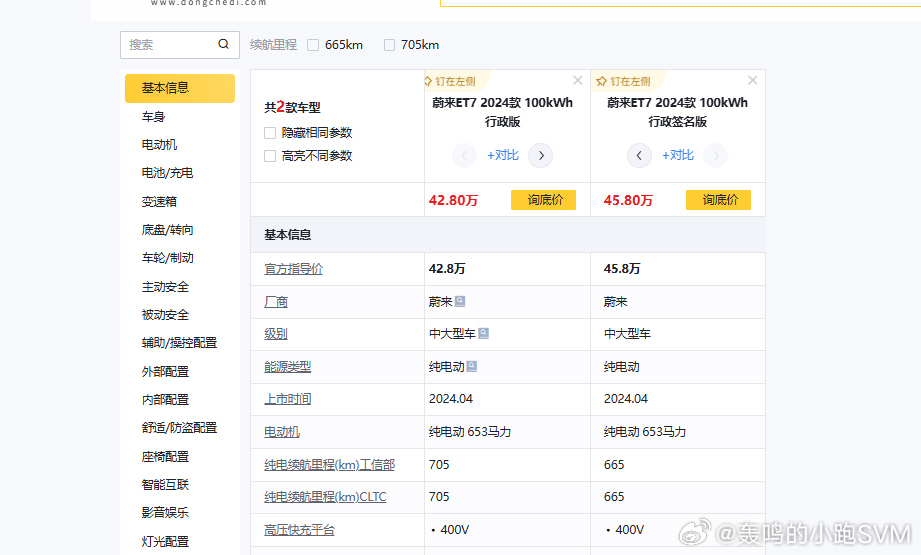Pin 行政签名版 column to left
921x555 pixels.
(623, 81)
